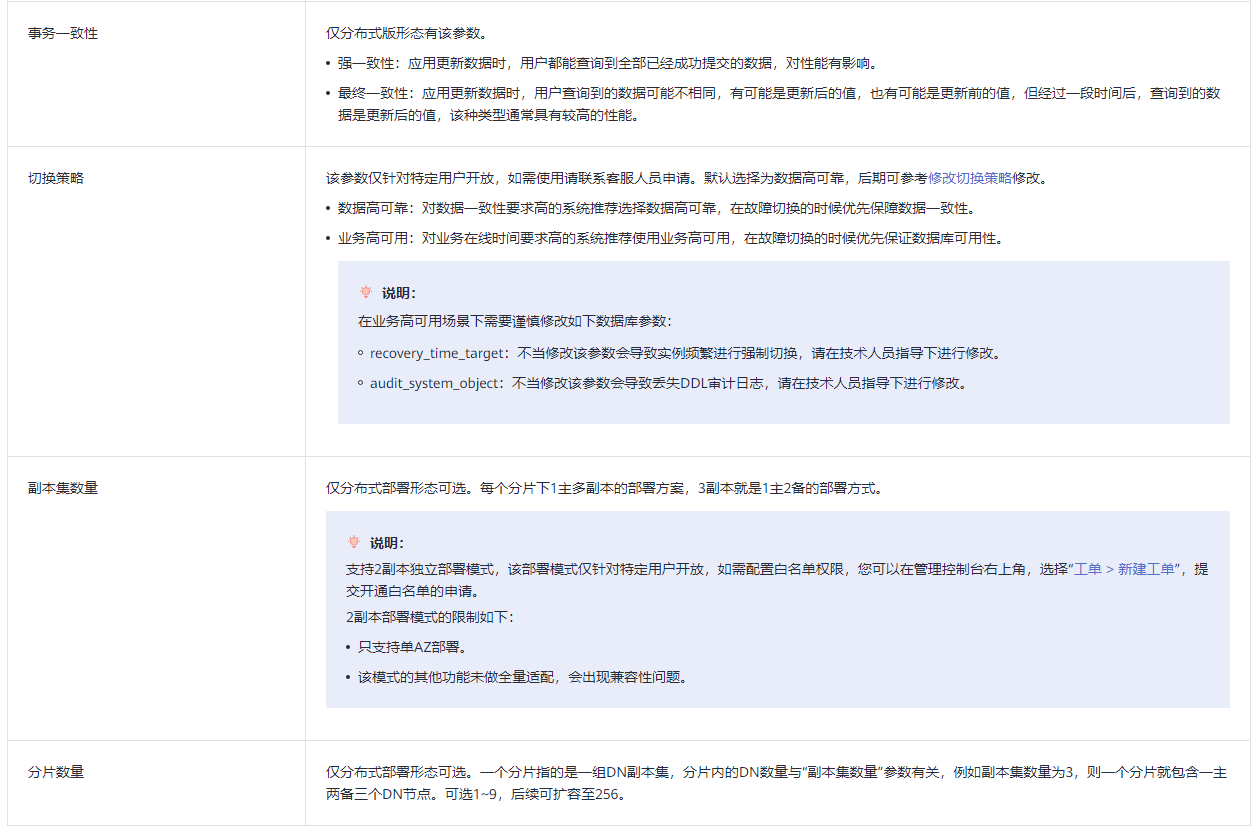Select the 切换策略 parameter cell
The width and height of the screenshot is (1258, 826).
tap(157, 302)
